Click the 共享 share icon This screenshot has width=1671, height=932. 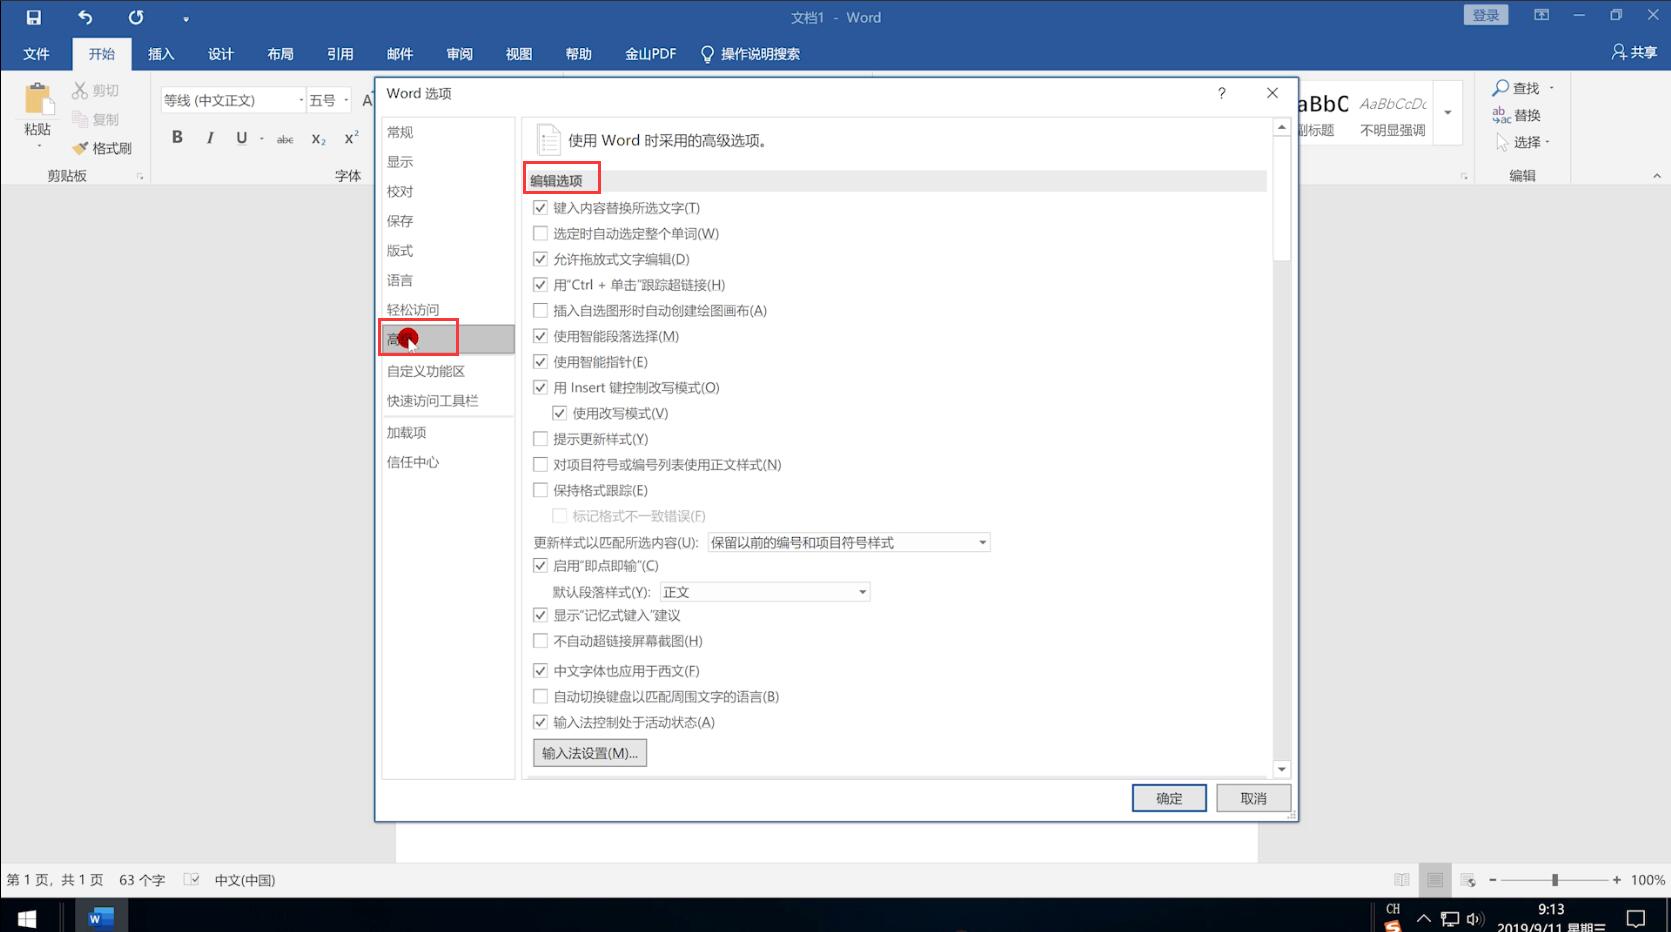pyautogui.click(x=1634, y=52)
